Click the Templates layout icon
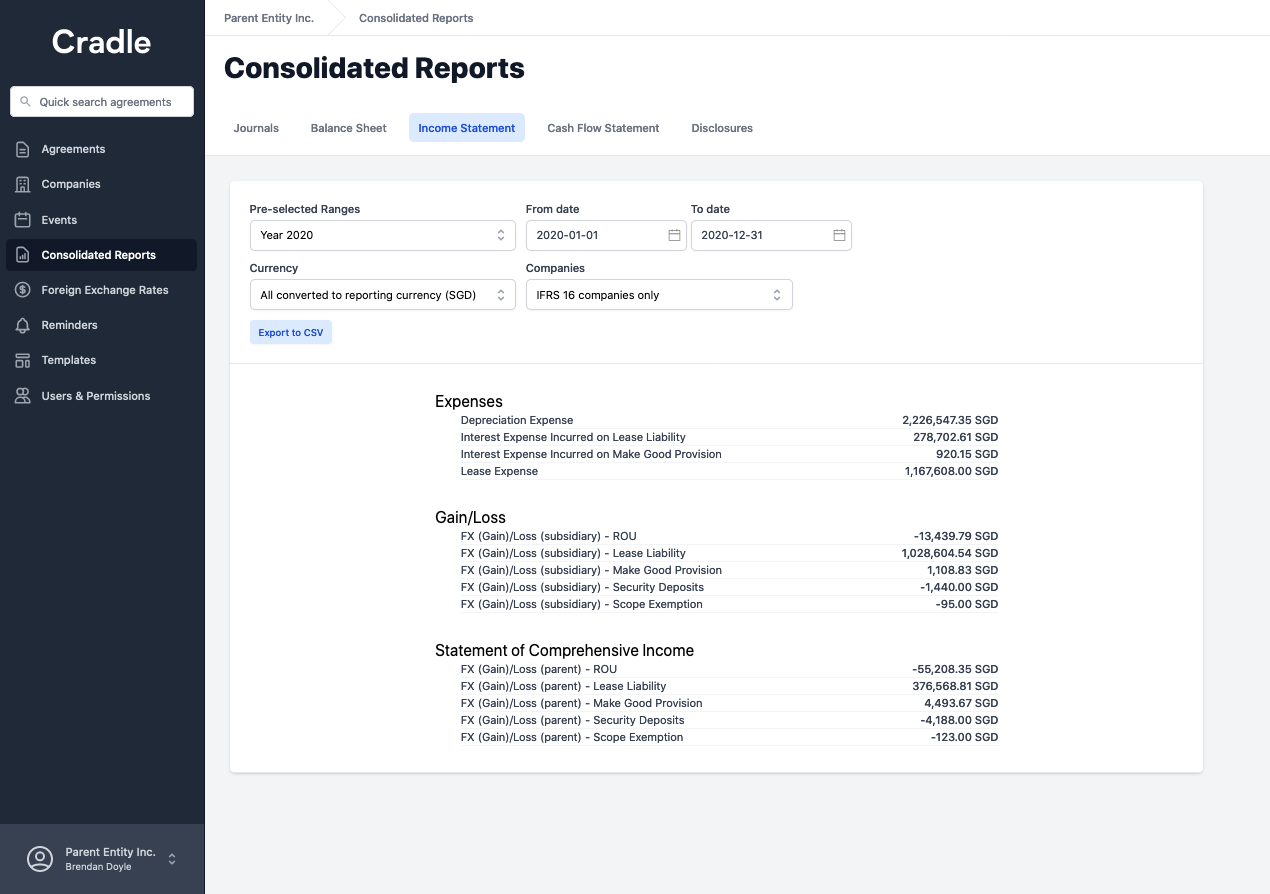This screenshot has width=1270, height=894. [23, 360]
